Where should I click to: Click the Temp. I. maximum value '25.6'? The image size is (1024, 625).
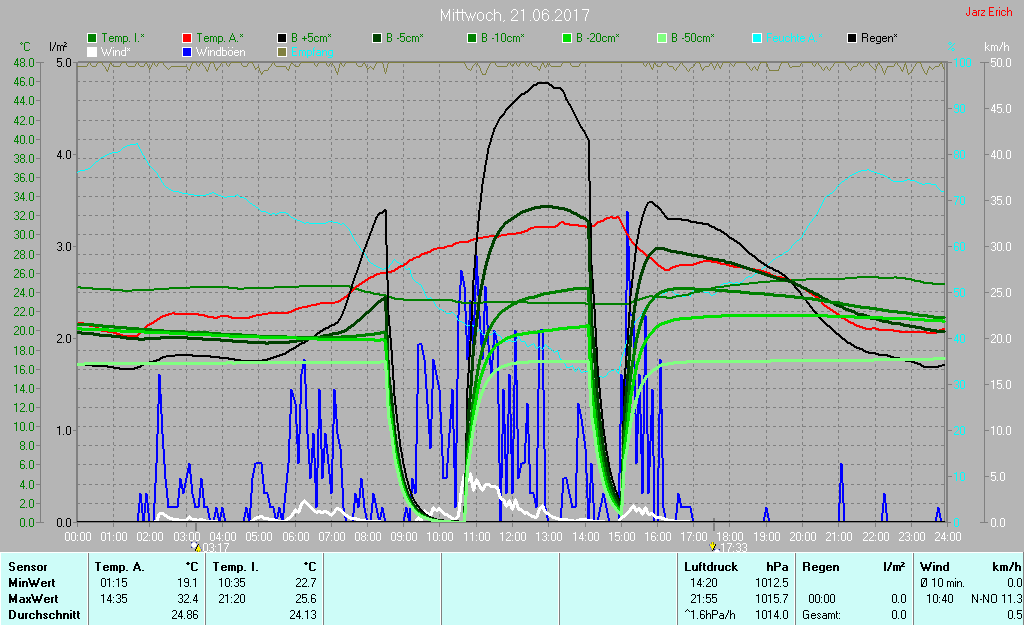(306, 598)
